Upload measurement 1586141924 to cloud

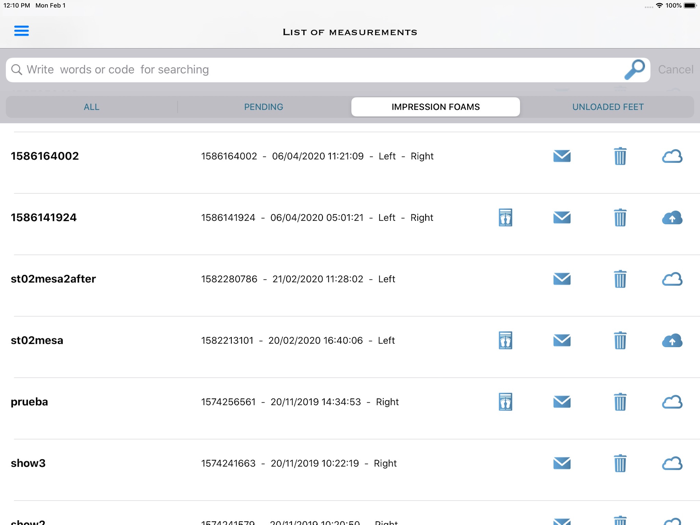pyautogui.click(x=672, y=217)
